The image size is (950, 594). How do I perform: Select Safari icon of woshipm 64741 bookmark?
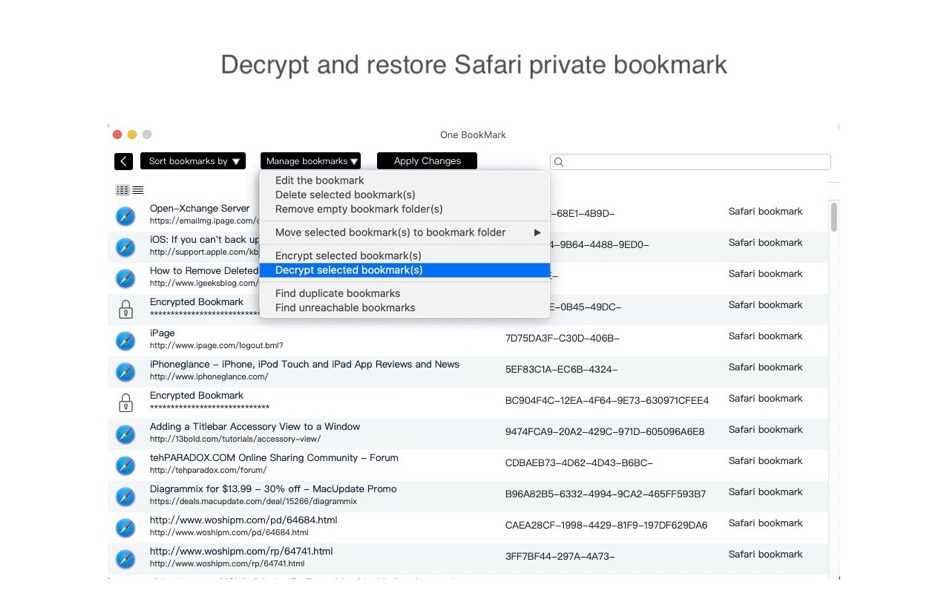tap(125, 559)
